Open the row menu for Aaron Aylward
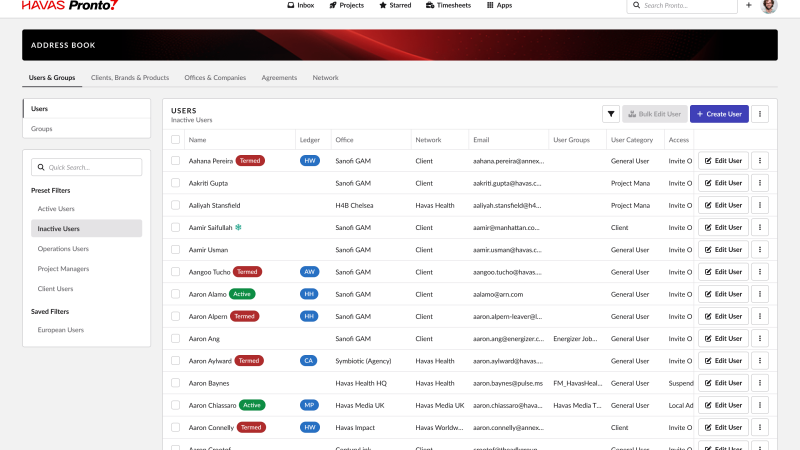 pyautogui.click(x=760, y=361)
